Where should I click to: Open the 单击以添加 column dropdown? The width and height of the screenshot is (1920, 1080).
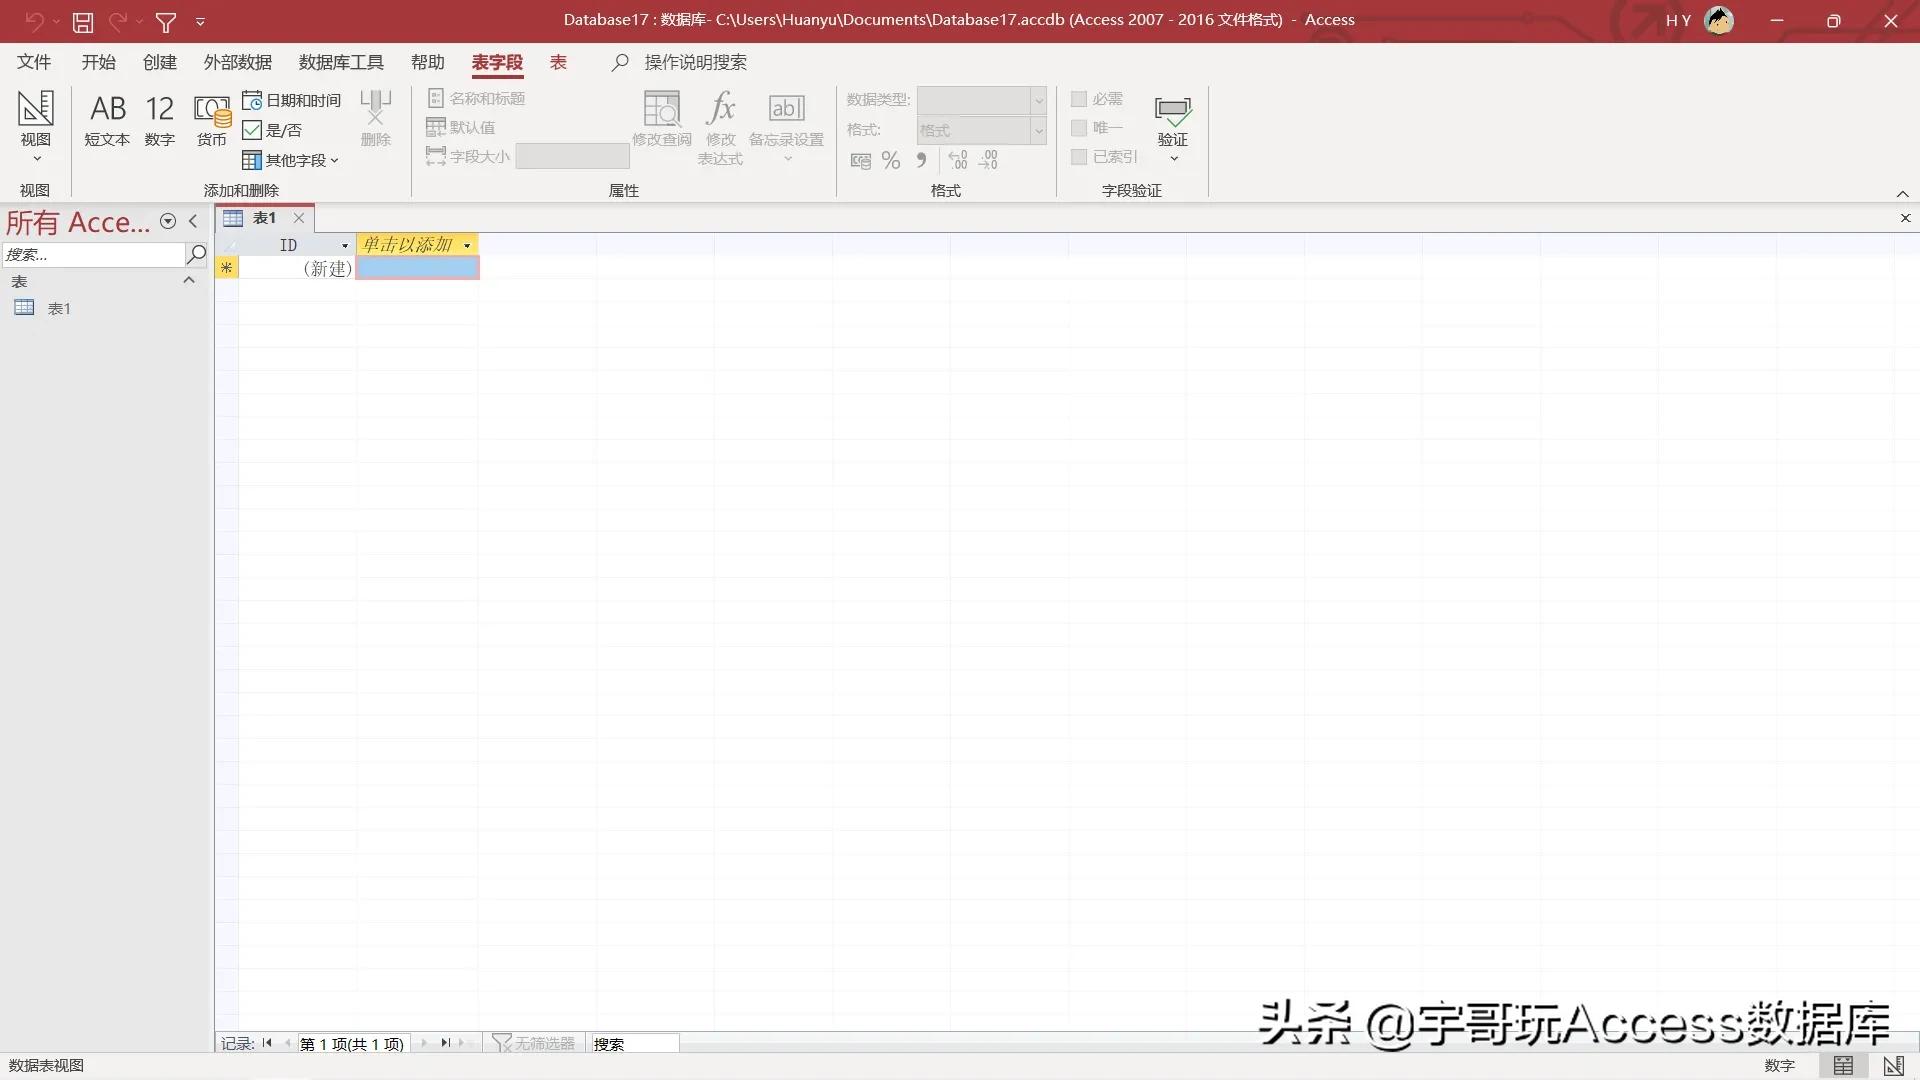coord(466,244)
